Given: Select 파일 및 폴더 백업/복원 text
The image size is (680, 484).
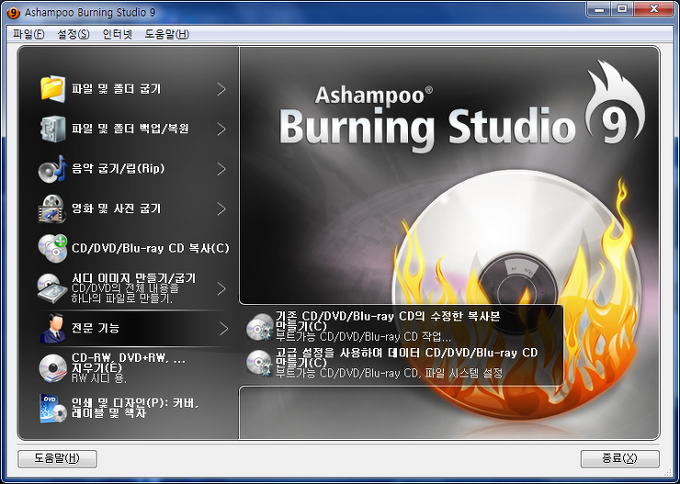Looking at the screenshot, I should pos(130,129).
